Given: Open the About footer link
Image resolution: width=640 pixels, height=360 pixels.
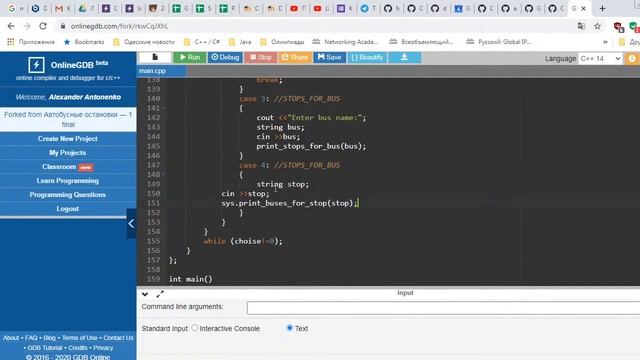Looking at the screenshot, I should click(x=11, y=338).
